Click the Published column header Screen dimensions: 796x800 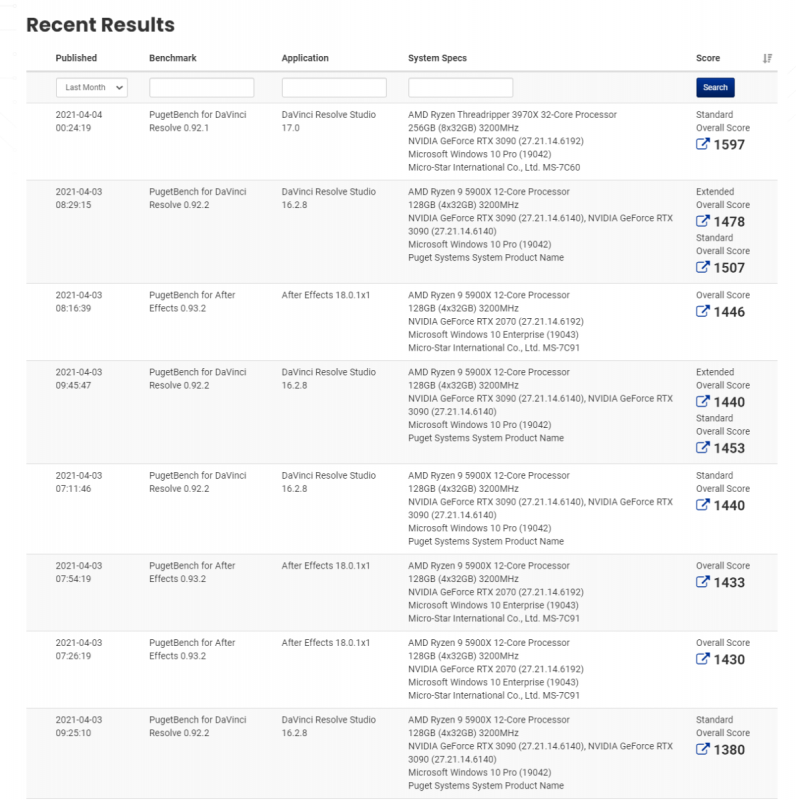(x=76, y=58)
